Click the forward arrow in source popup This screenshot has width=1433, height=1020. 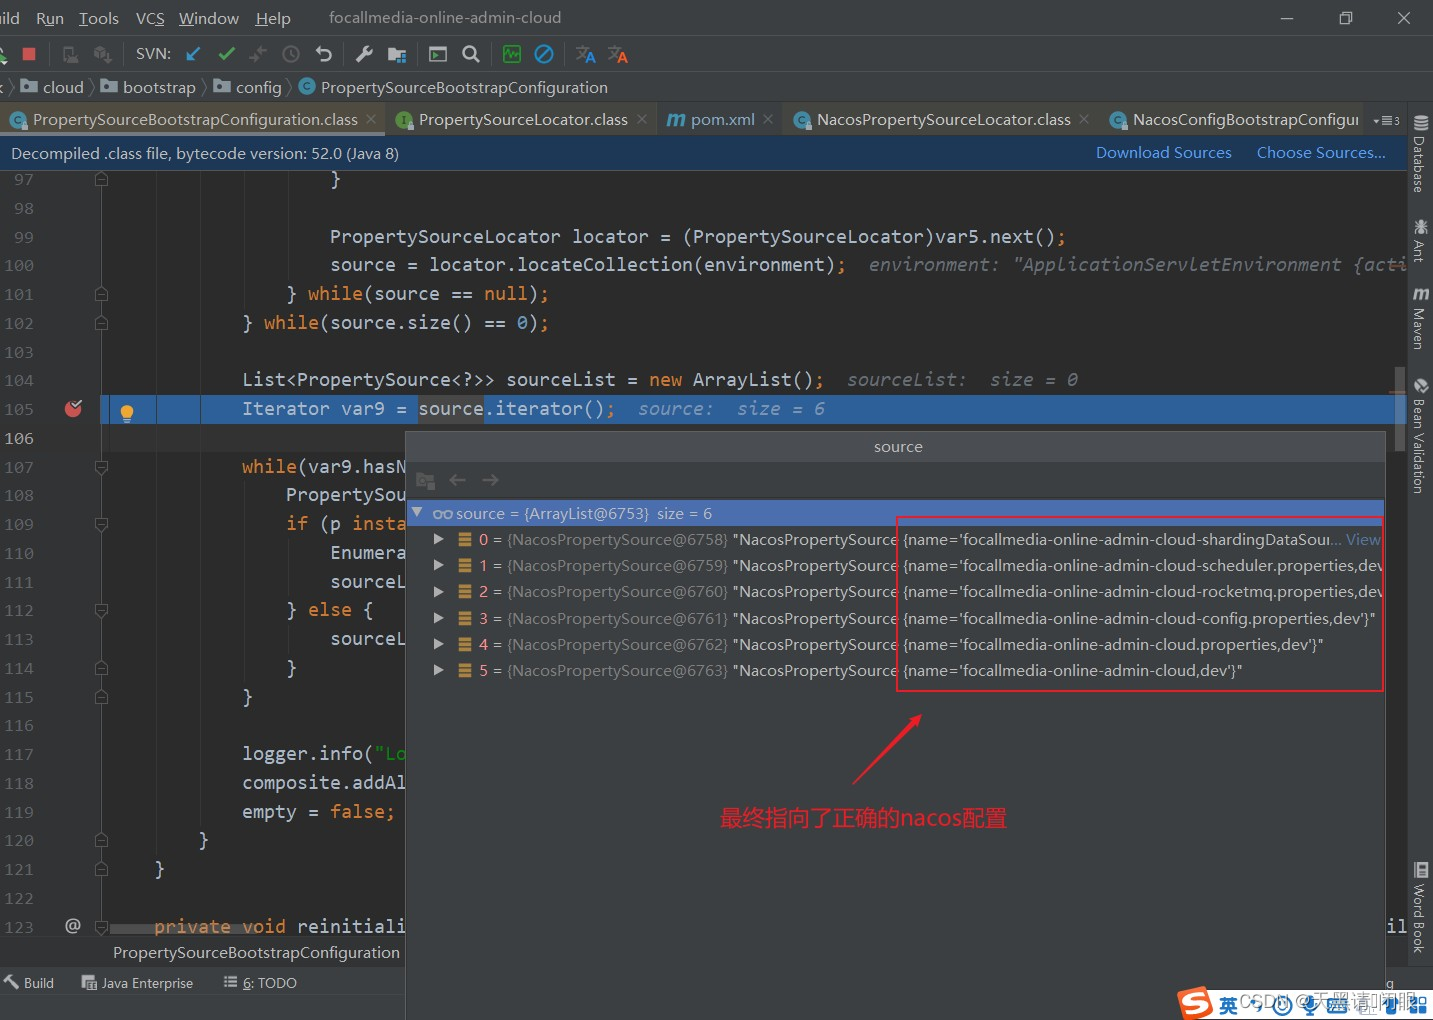[x=490, y=480]
